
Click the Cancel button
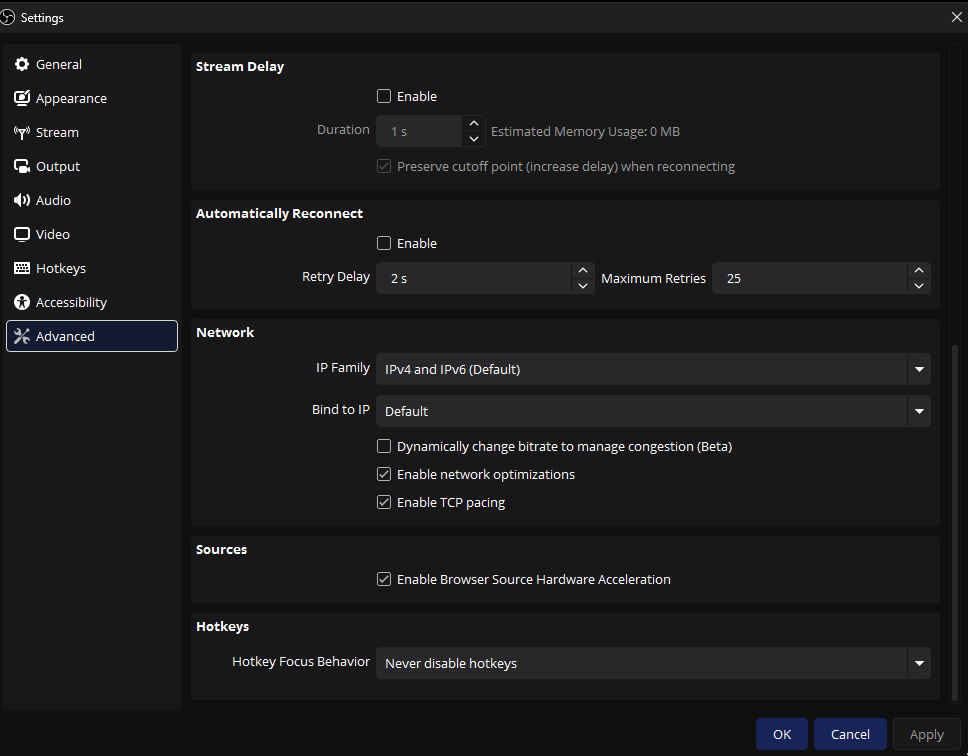[850, 734]
